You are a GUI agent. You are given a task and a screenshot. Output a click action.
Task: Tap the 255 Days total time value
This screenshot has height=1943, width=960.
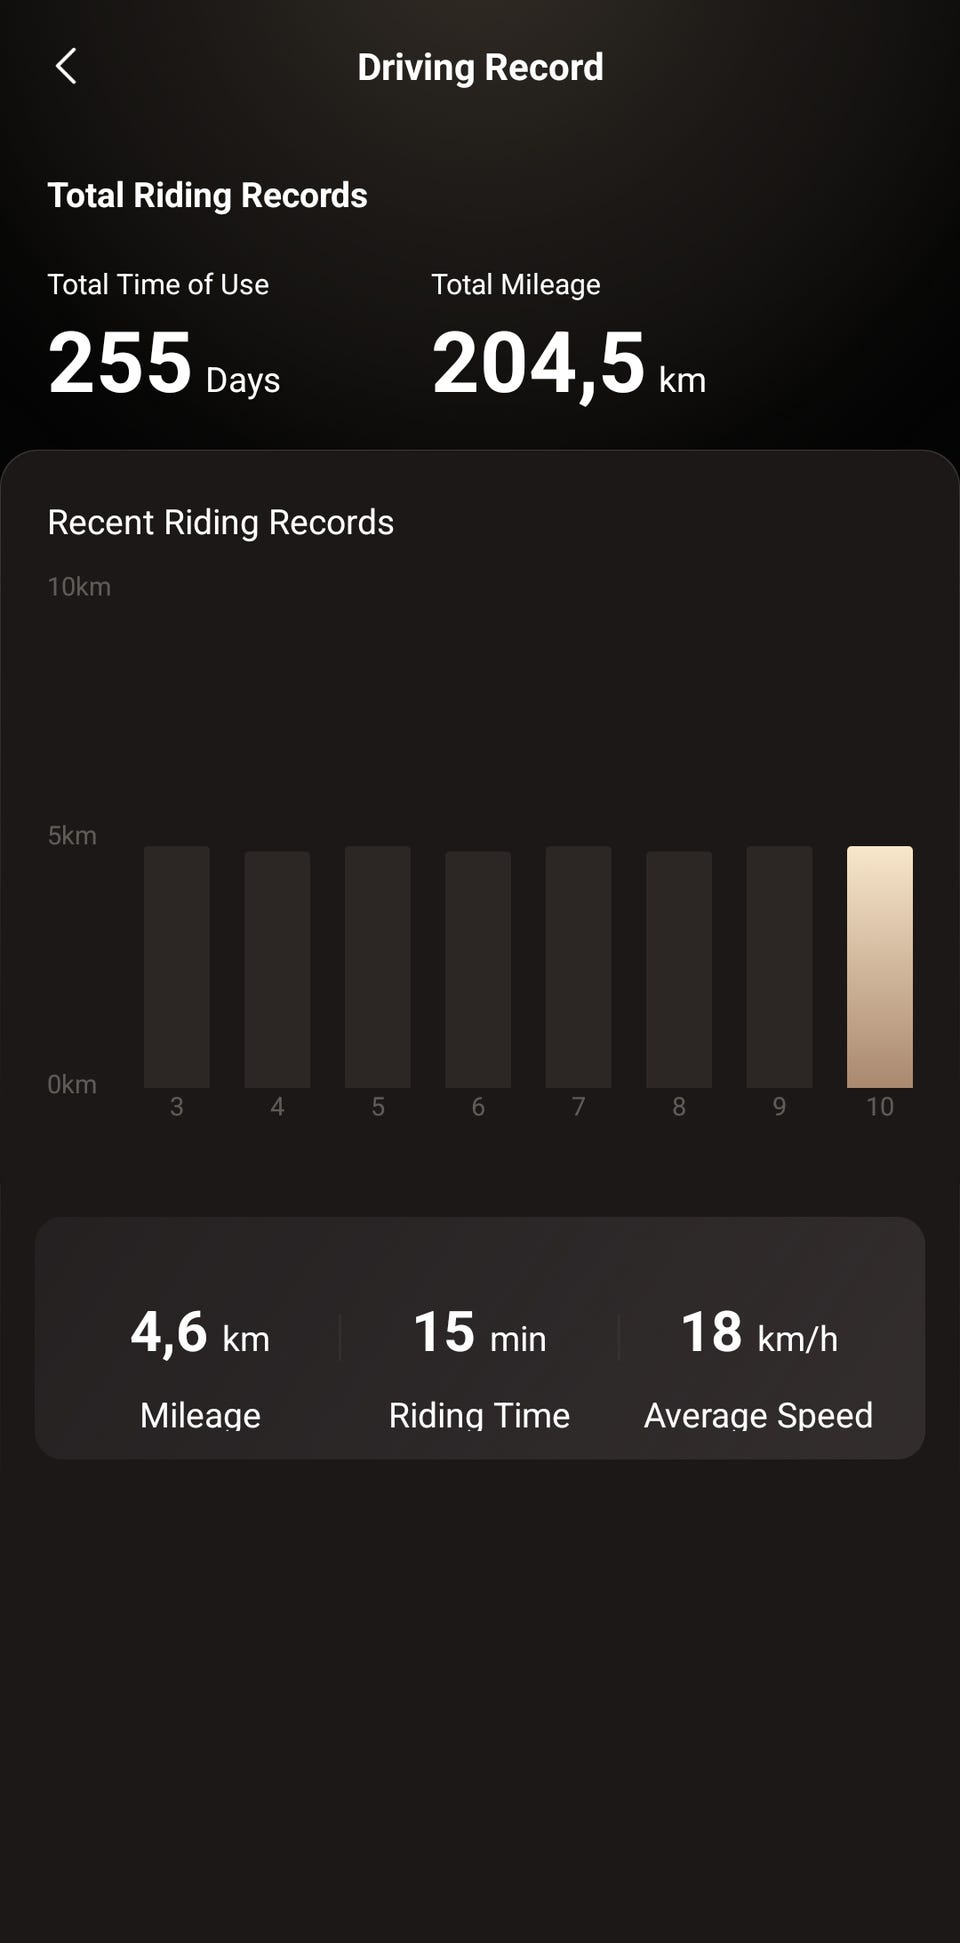(x=163, y=363)
